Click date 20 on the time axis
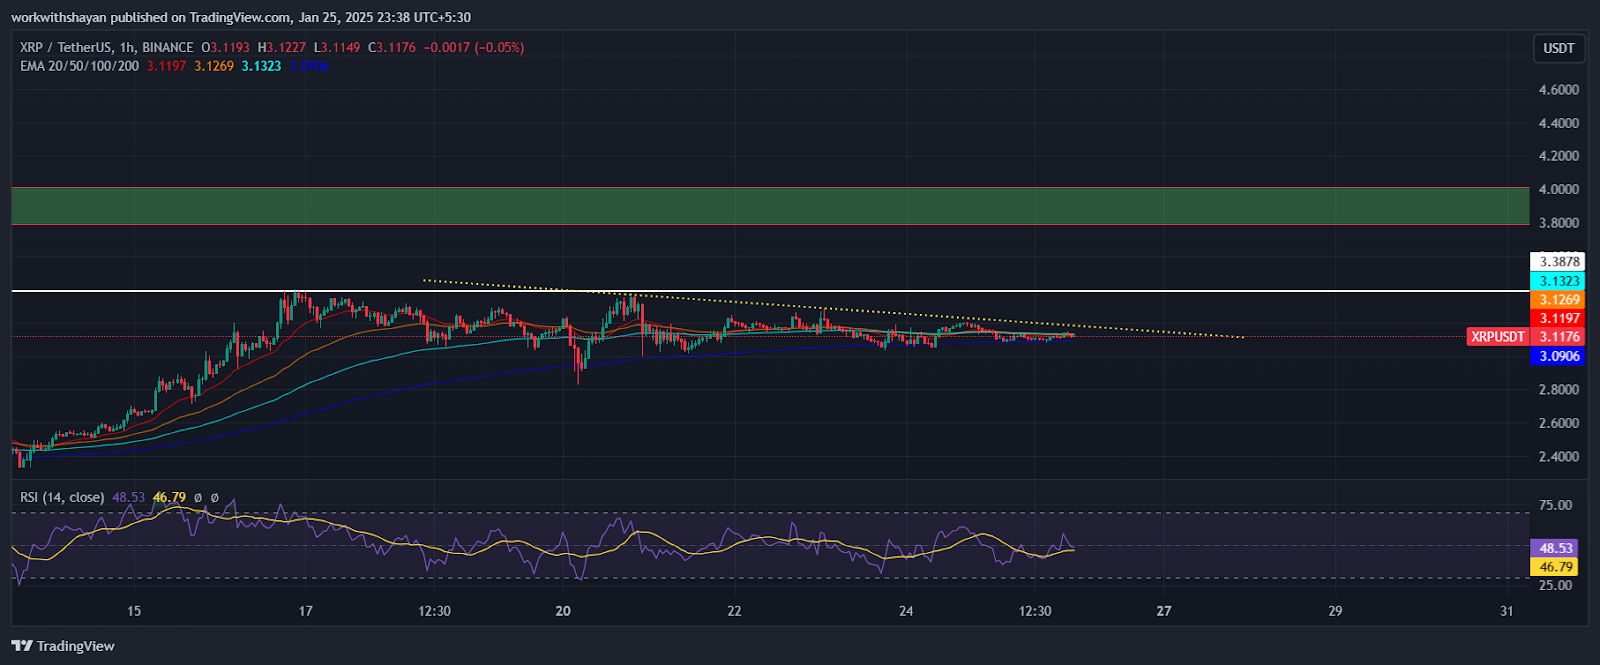This screenshot has height=665, width=1600. tap(563, 611)
